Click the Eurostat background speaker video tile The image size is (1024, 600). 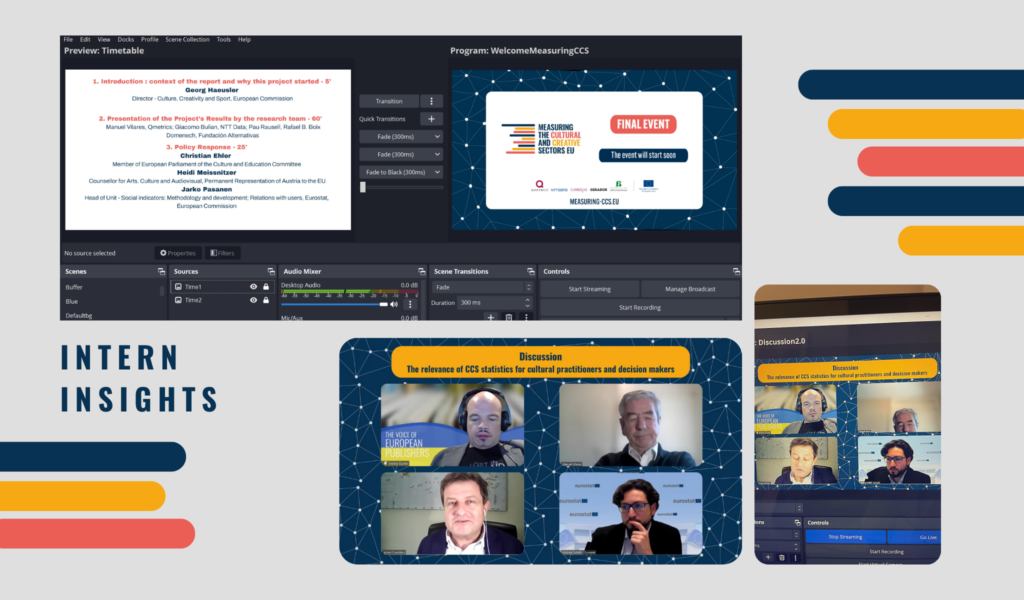[x=631, y=514]
